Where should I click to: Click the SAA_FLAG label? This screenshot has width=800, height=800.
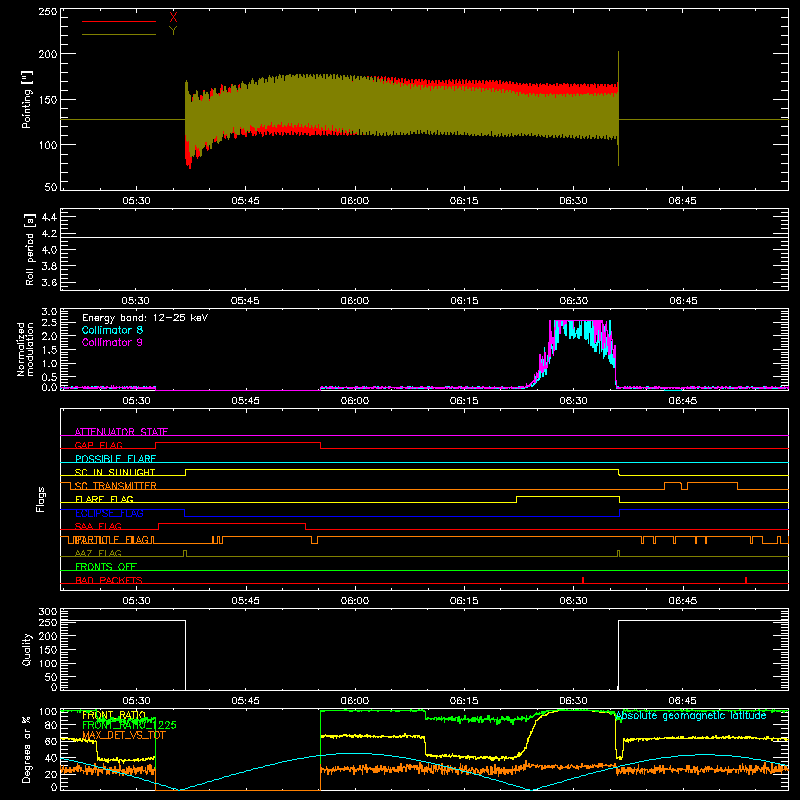98,526
